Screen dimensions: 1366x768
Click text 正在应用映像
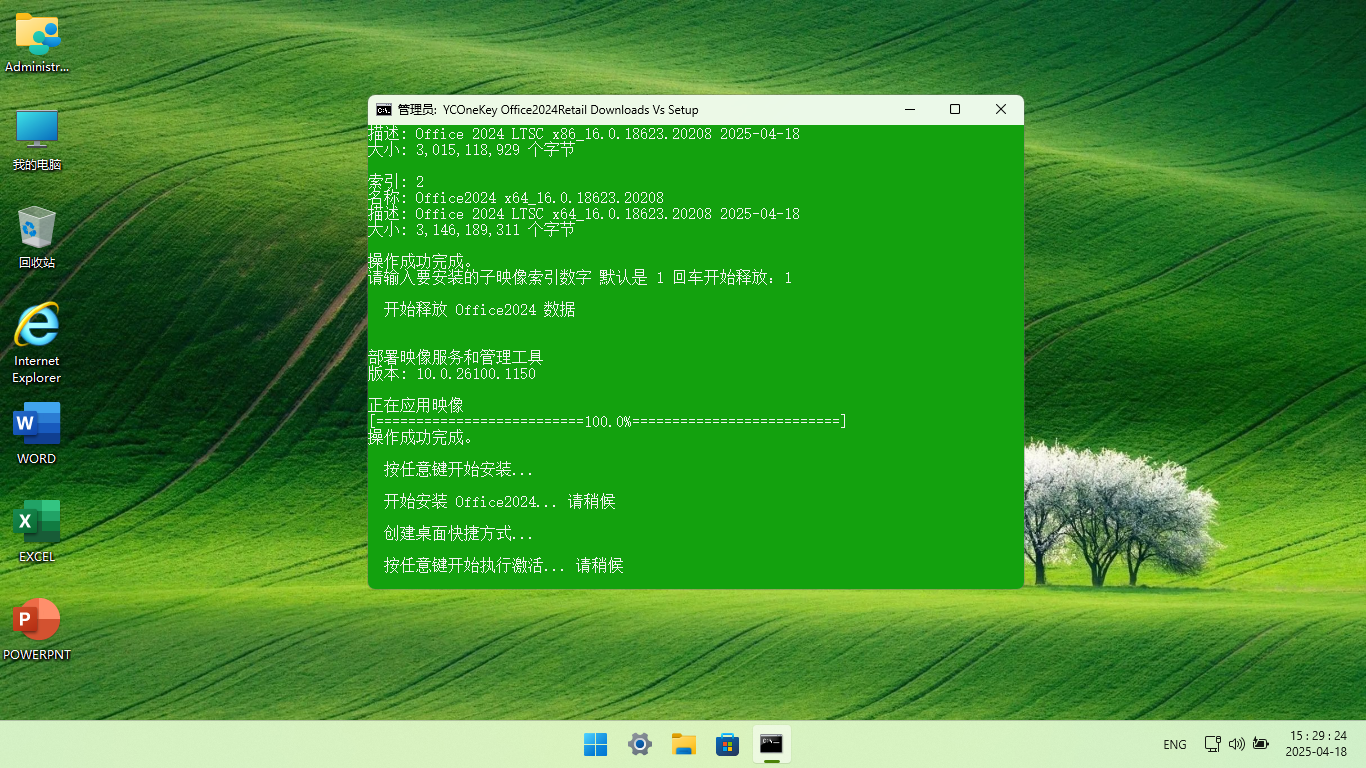tap(416, 406)
